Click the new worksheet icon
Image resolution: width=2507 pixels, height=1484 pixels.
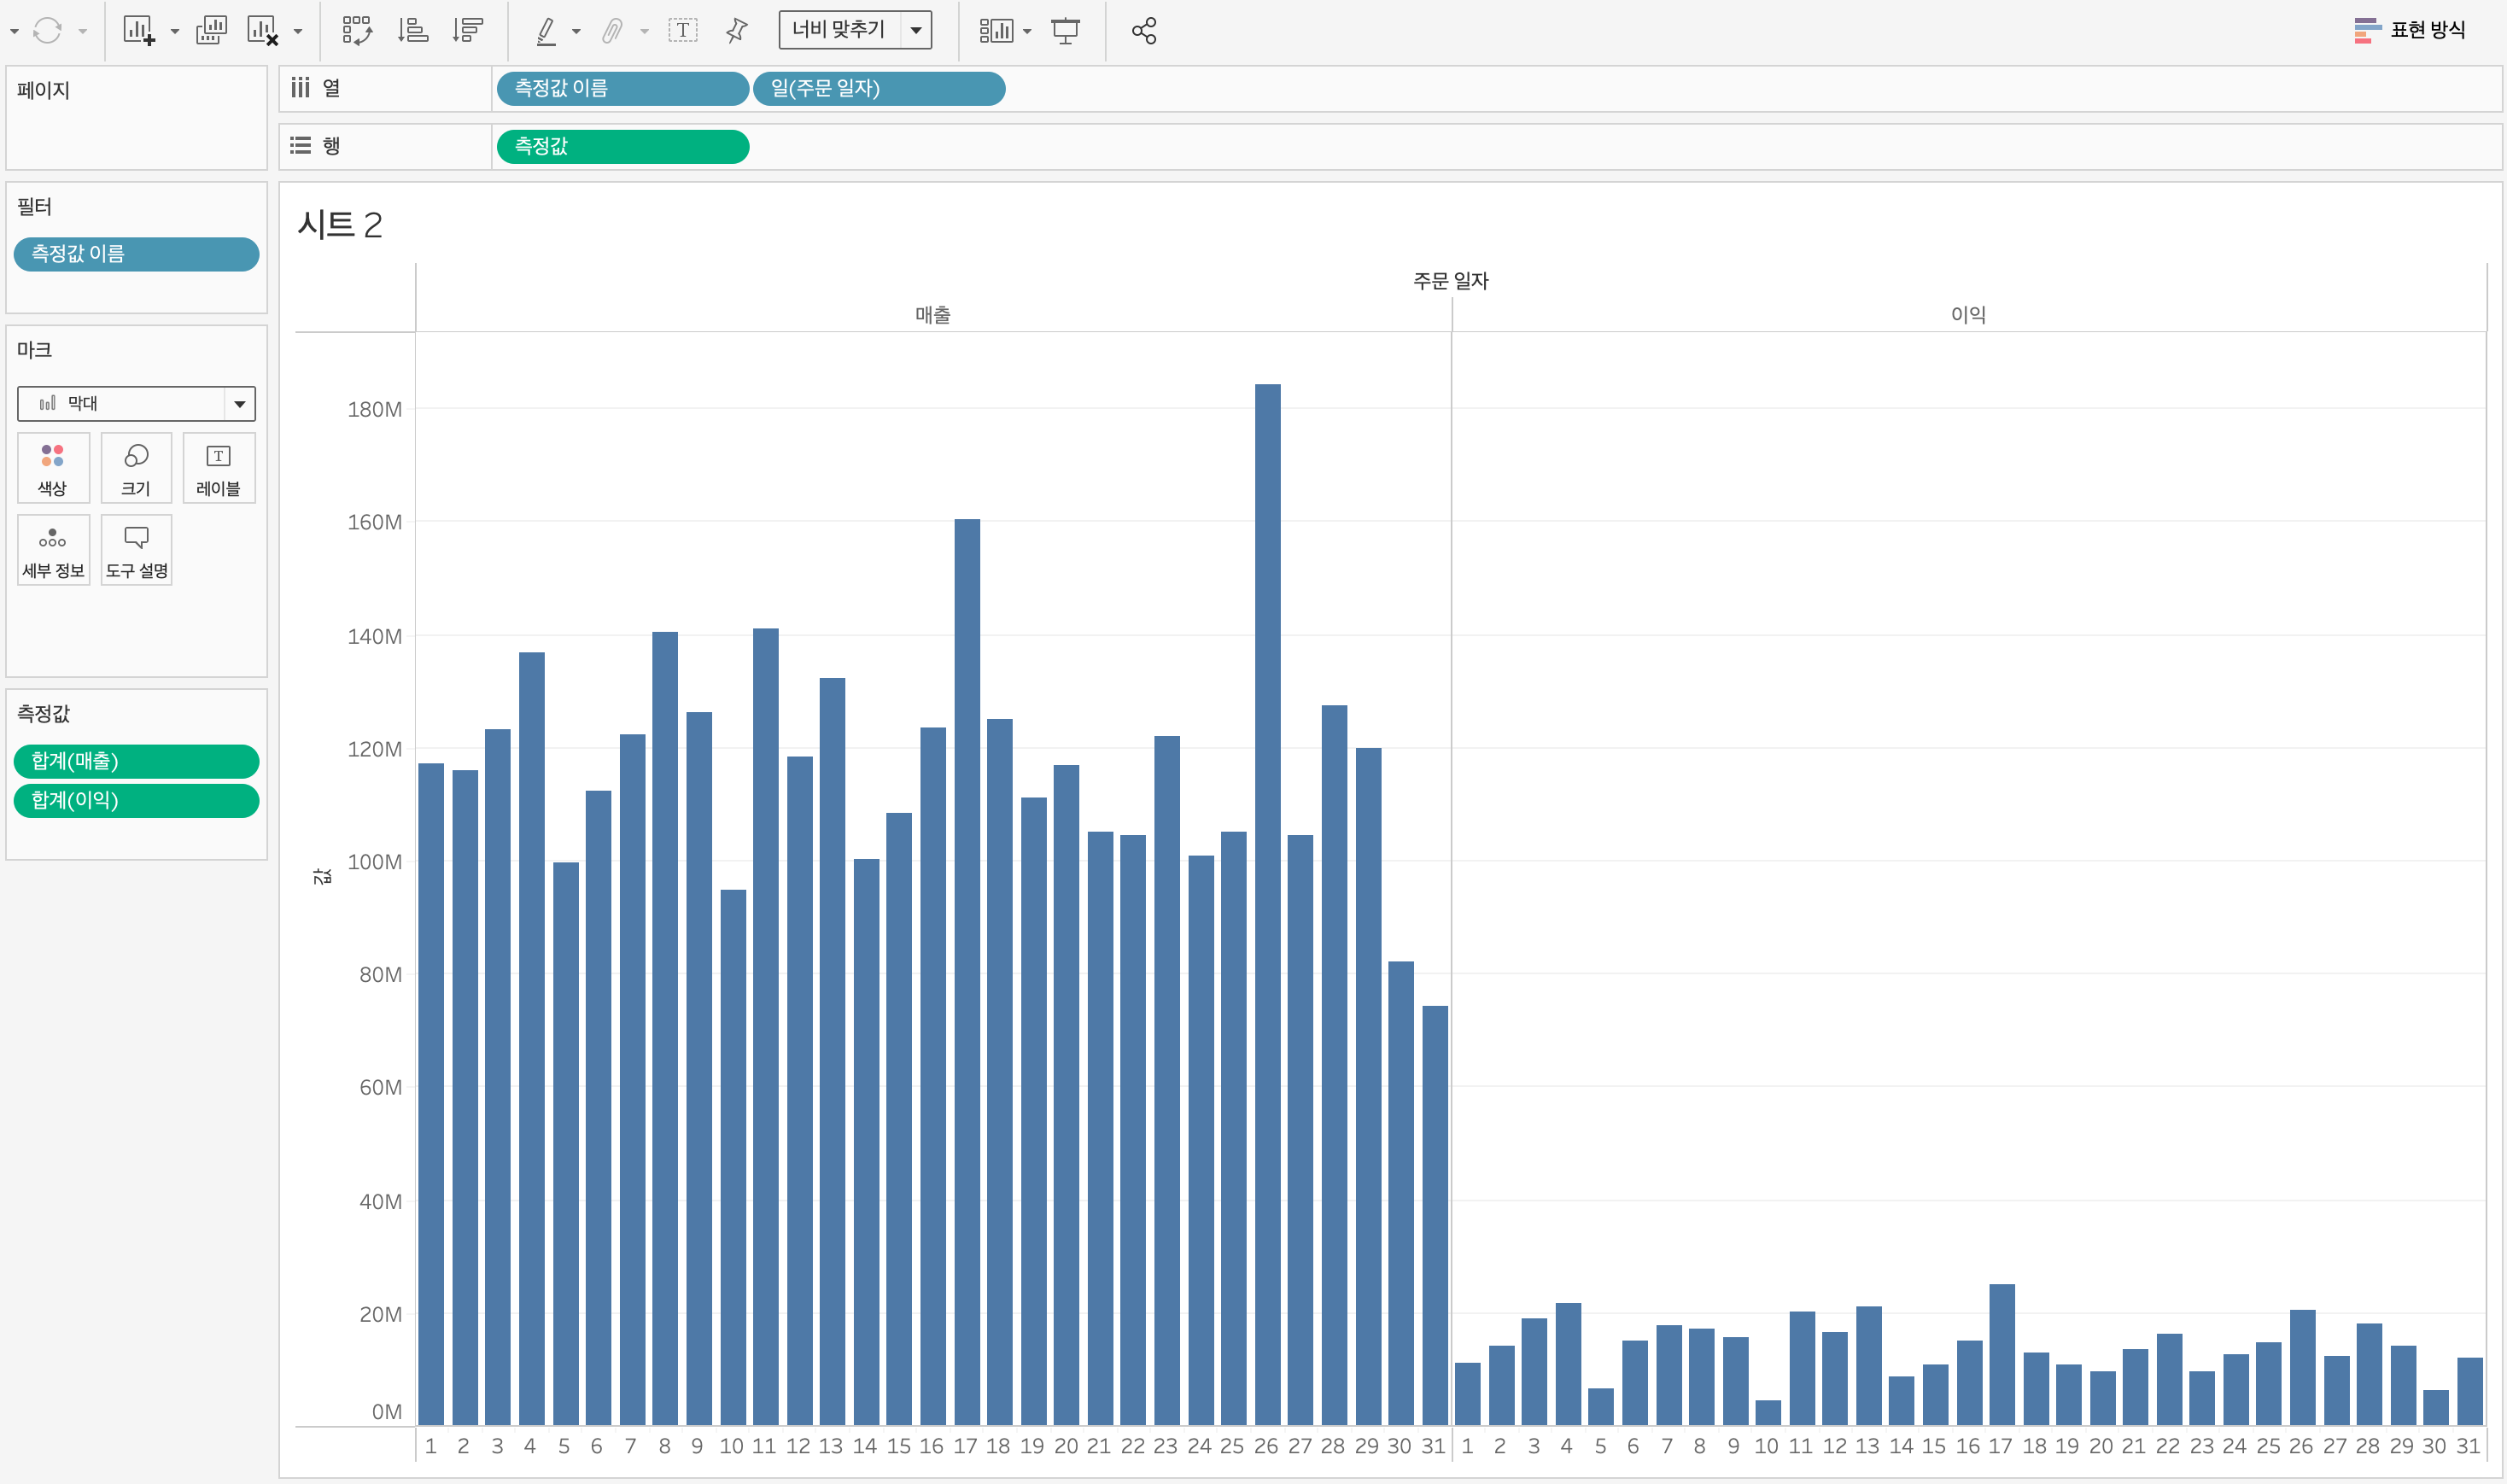(x=138, y=30)
